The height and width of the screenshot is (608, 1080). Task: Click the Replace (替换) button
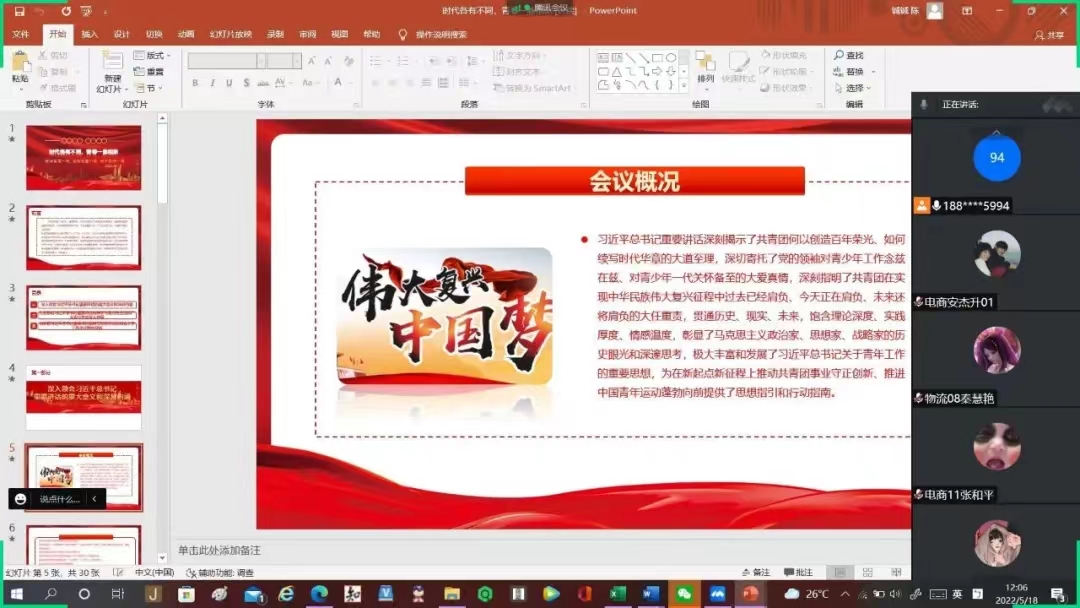pyautogui.click(x=853, y=72)
